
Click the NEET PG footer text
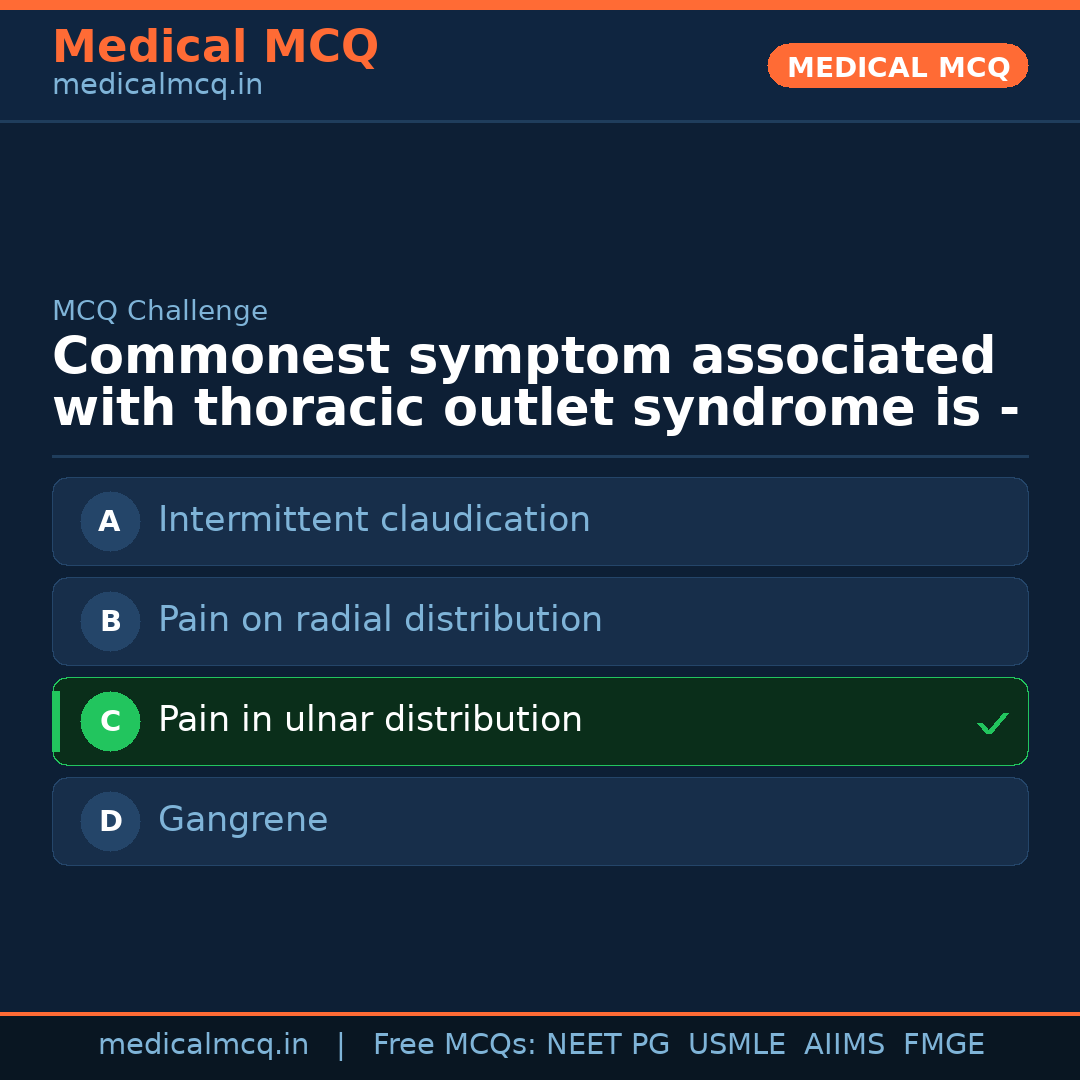pos(608,1045)
